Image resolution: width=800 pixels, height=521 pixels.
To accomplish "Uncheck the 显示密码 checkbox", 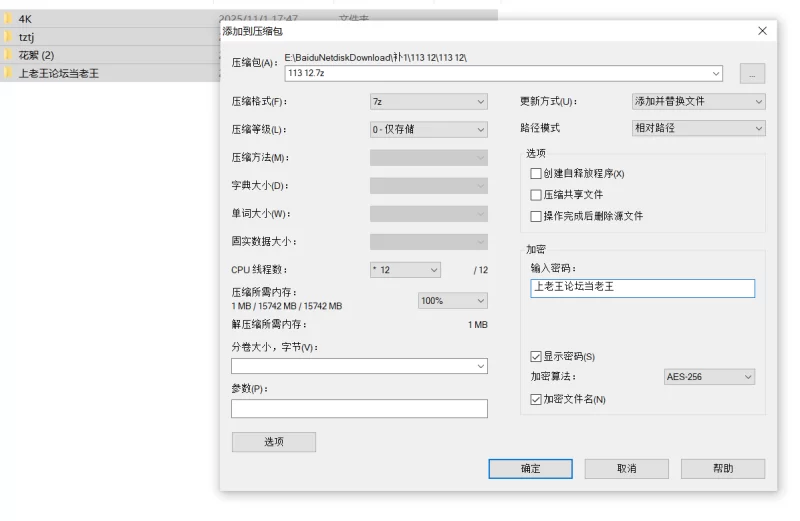I will coord(536,357).
